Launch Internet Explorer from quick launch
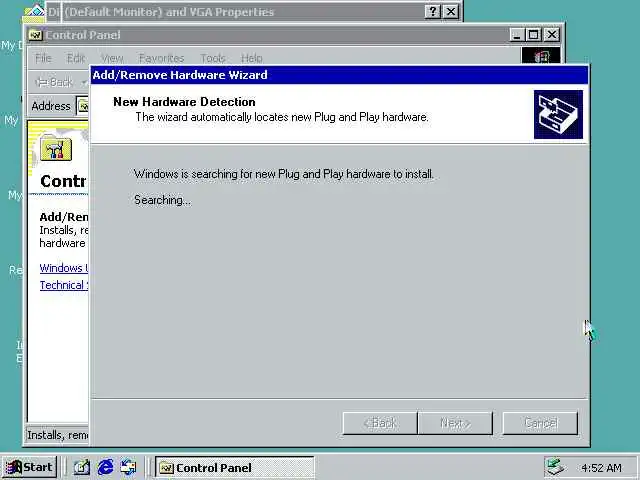 tap(105, 467)
